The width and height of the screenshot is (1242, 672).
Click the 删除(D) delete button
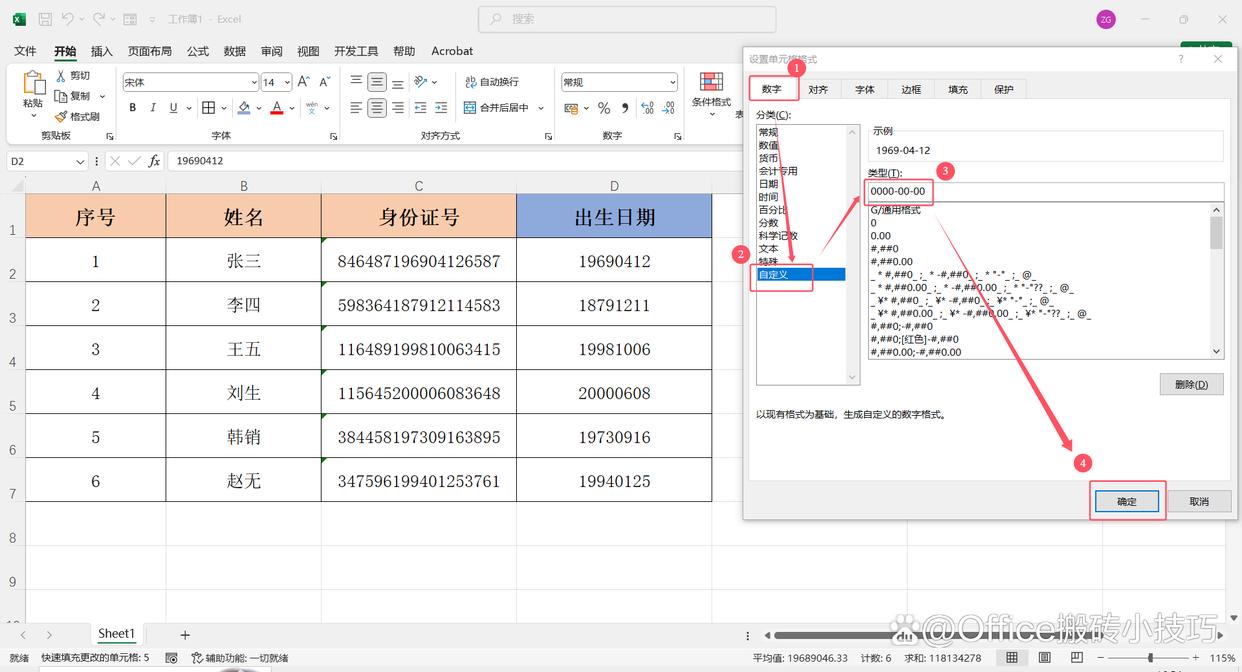1192,384
